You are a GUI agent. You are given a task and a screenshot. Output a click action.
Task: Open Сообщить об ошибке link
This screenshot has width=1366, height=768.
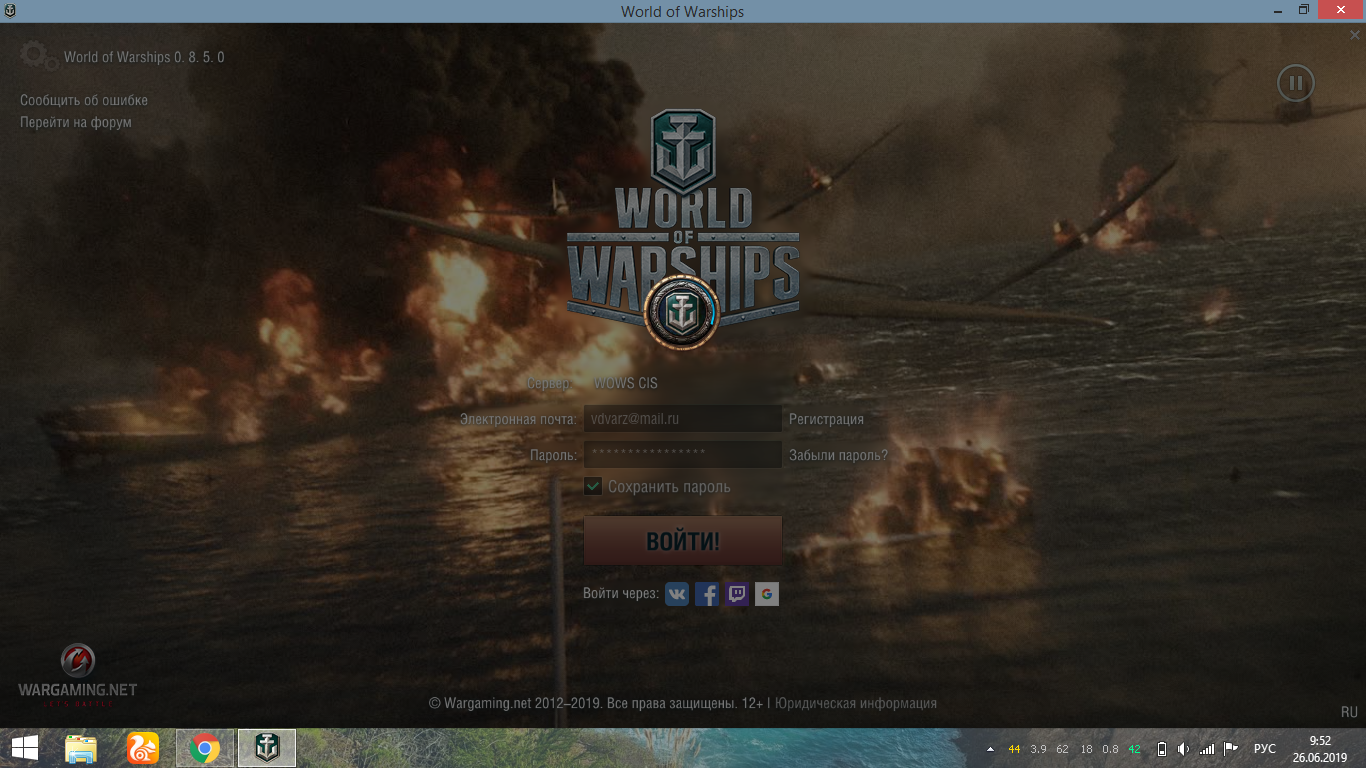84,100
